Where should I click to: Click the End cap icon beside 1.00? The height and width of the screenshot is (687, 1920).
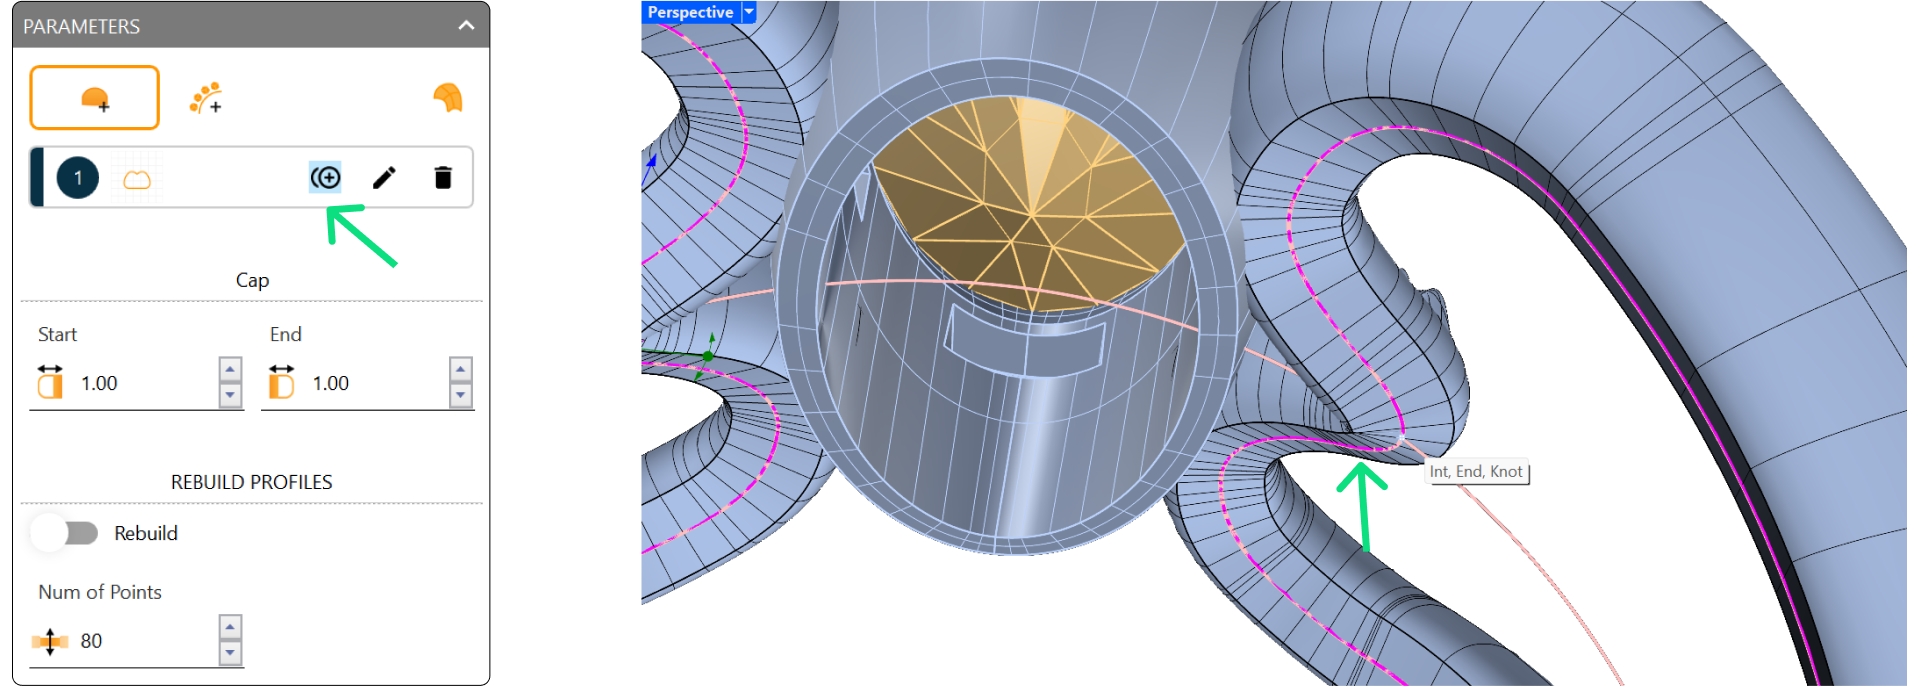282,382
